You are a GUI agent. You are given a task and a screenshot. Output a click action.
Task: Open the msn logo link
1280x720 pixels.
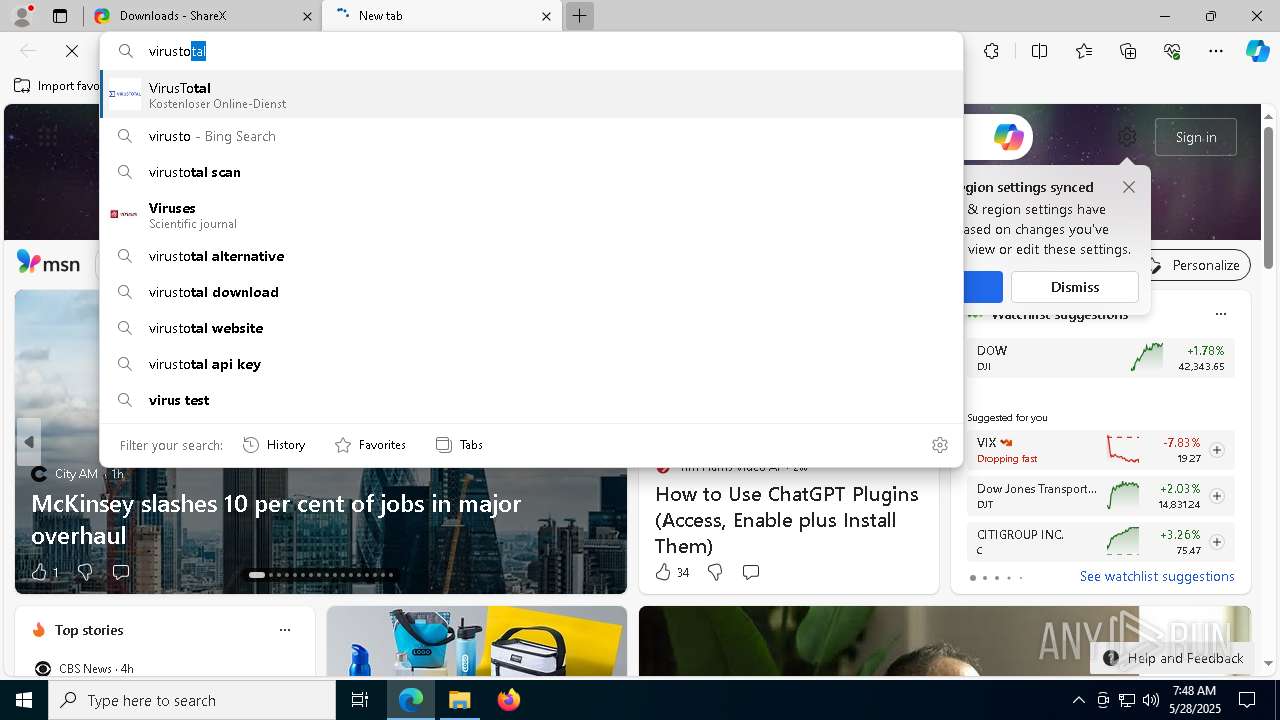(48, 263)
